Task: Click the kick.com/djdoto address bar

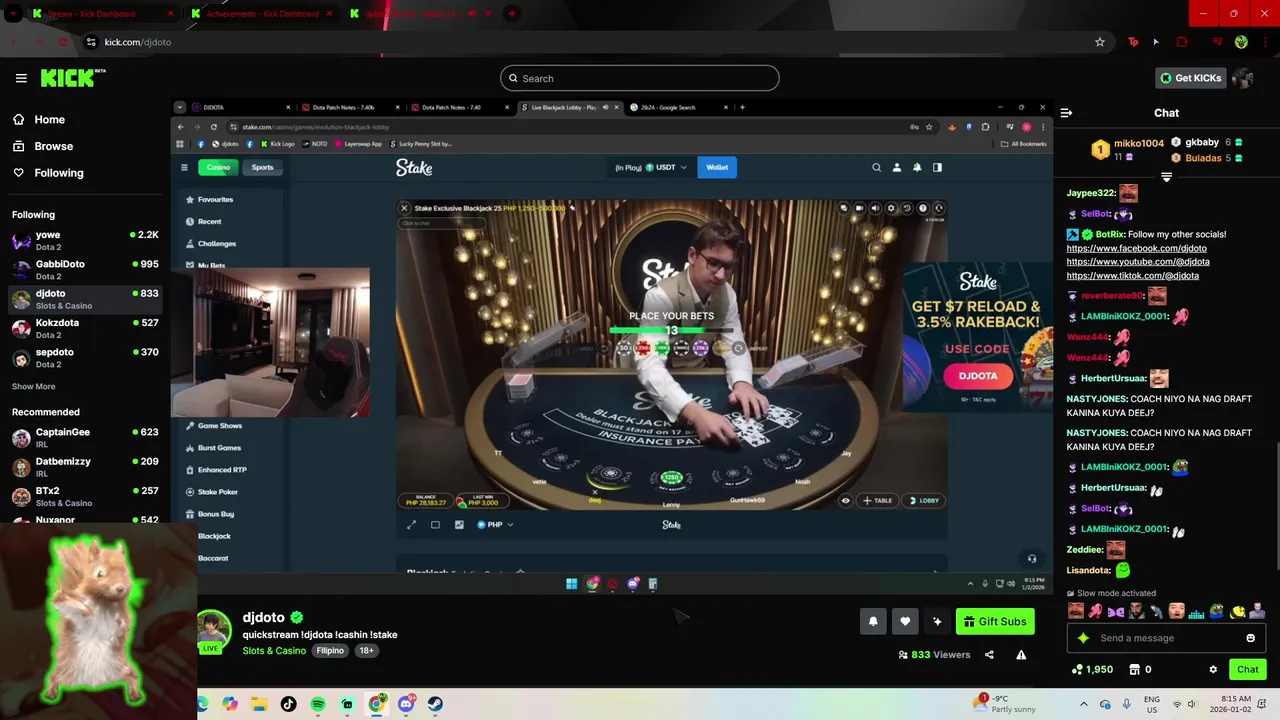Action: pos(590,42)
